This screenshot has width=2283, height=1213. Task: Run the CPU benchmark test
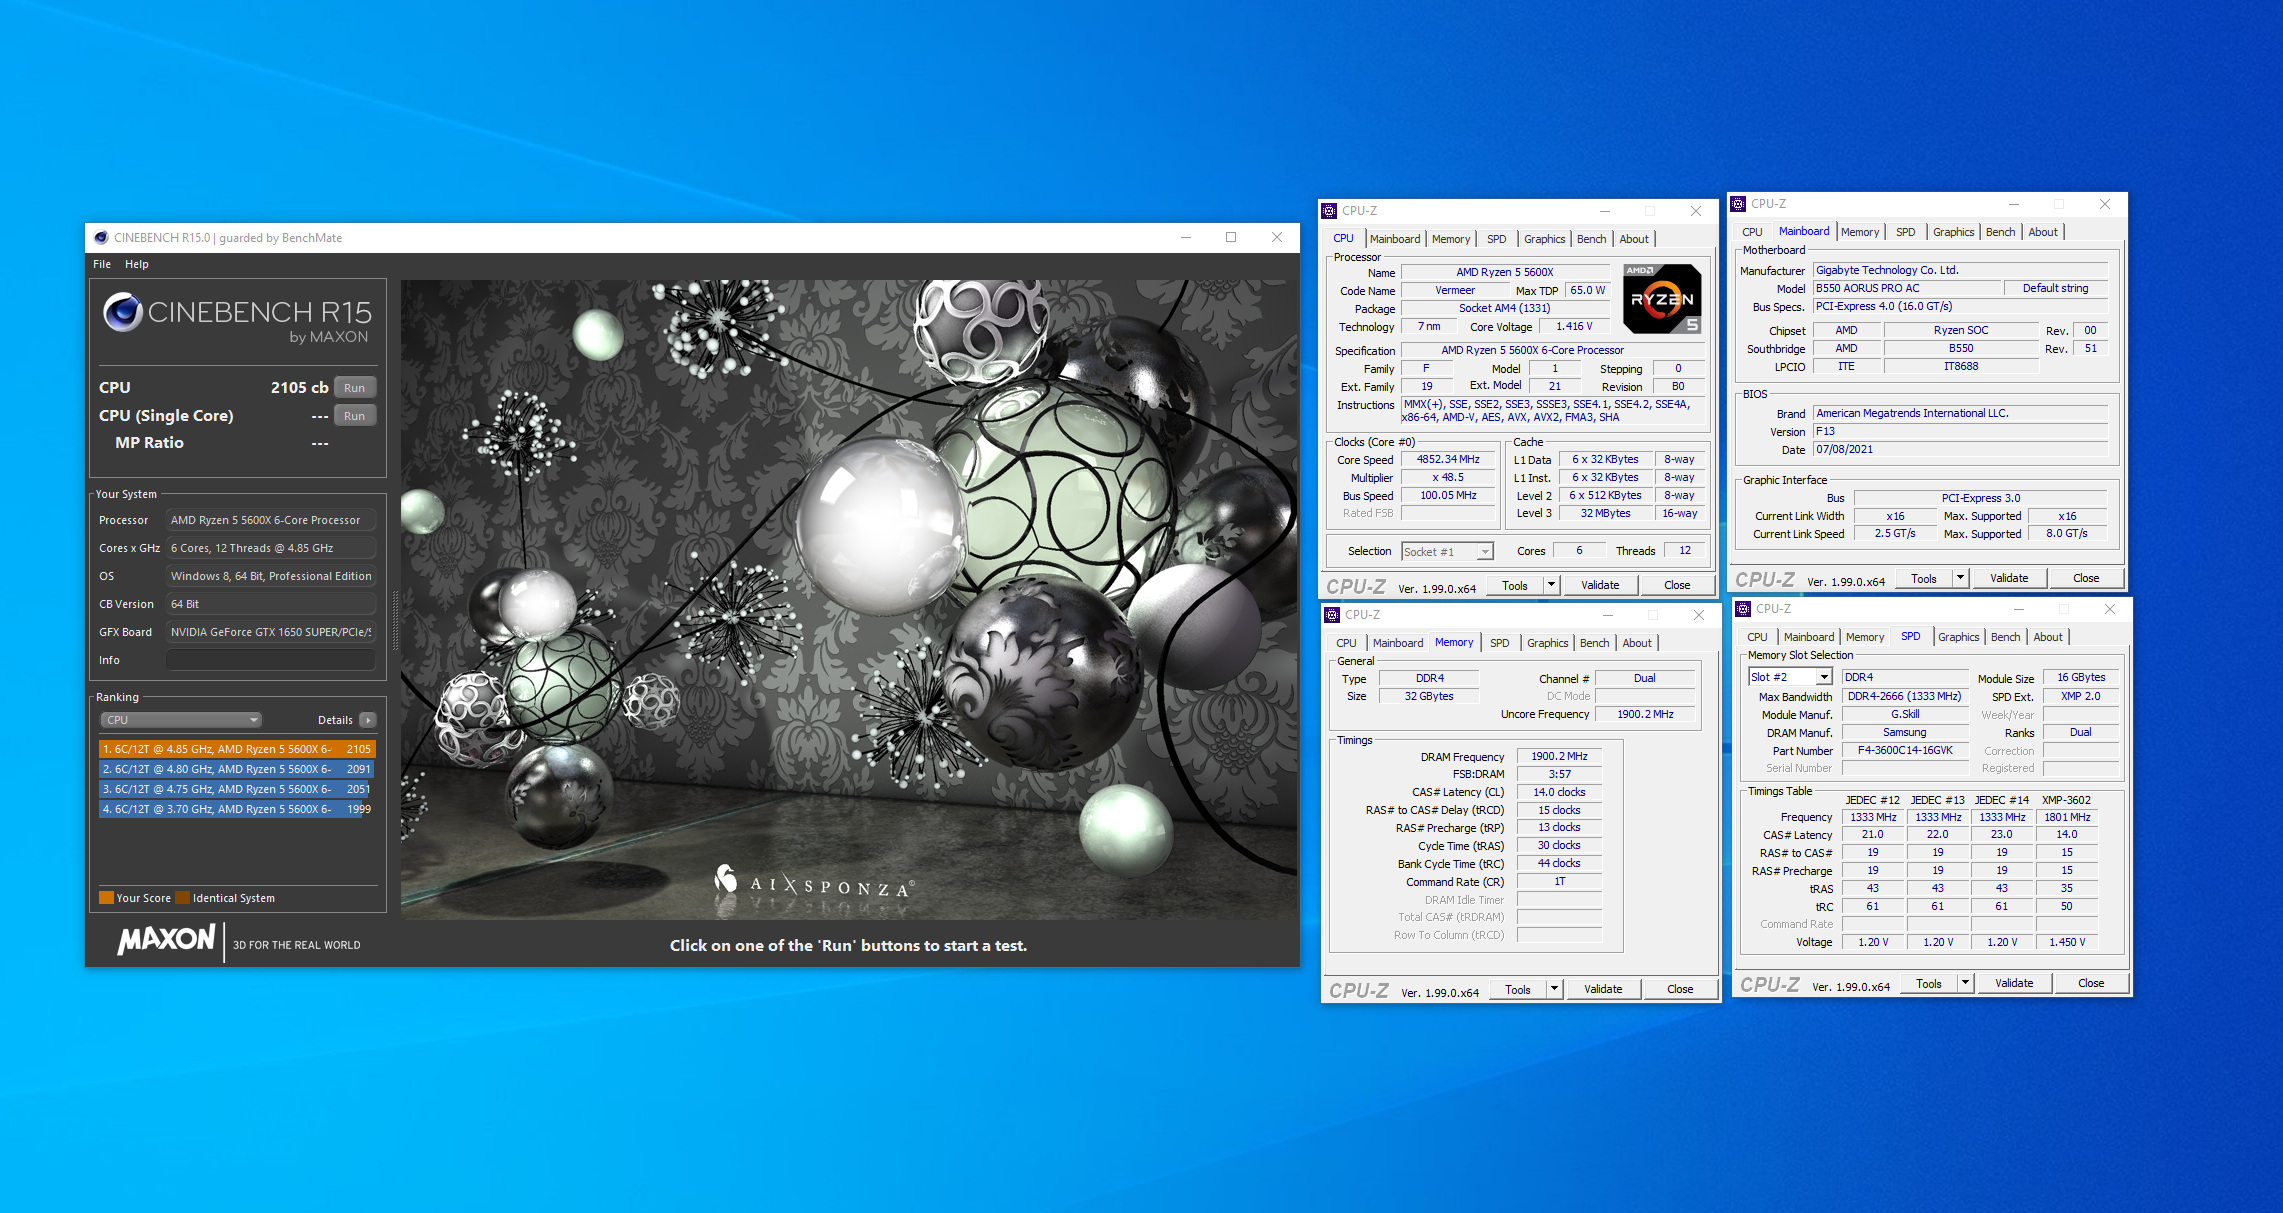coord(355,388)
